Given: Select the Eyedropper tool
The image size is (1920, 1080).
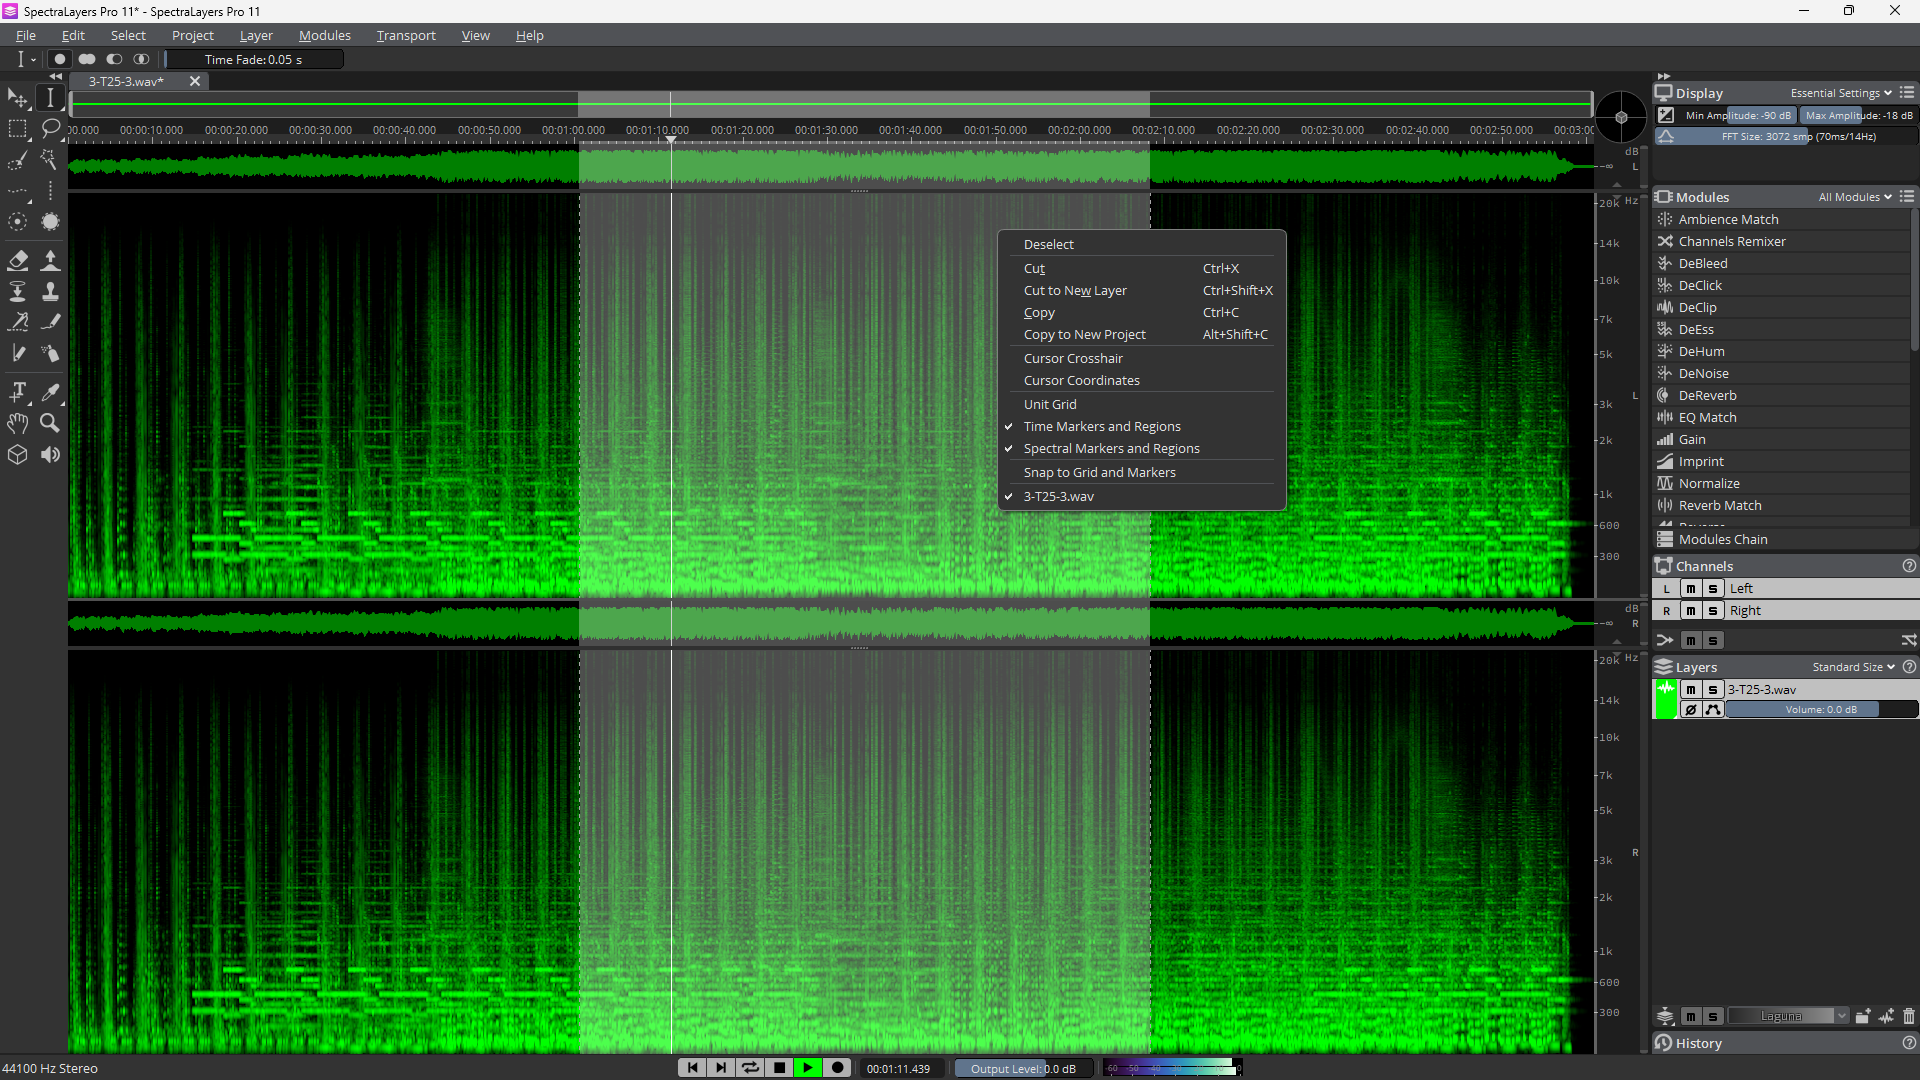Looking at the screenshot, I should click(x=50, y=392).
